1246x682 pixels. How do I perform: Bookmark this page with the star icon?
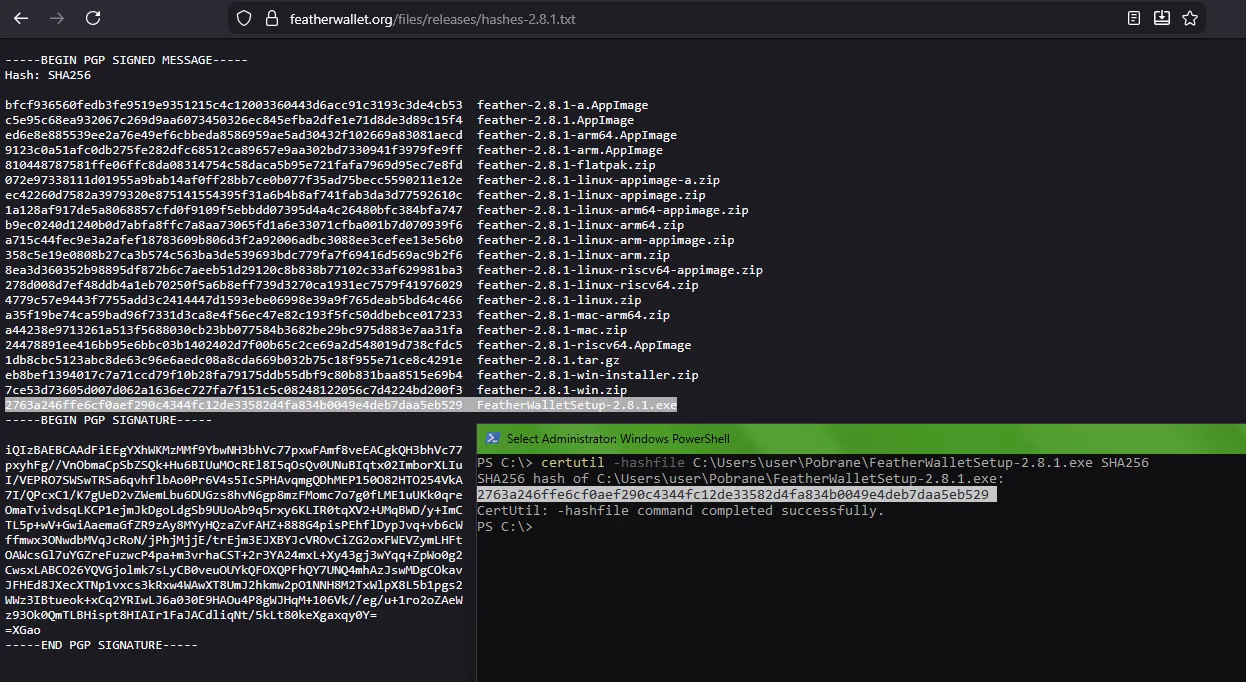click(1189, 18)
